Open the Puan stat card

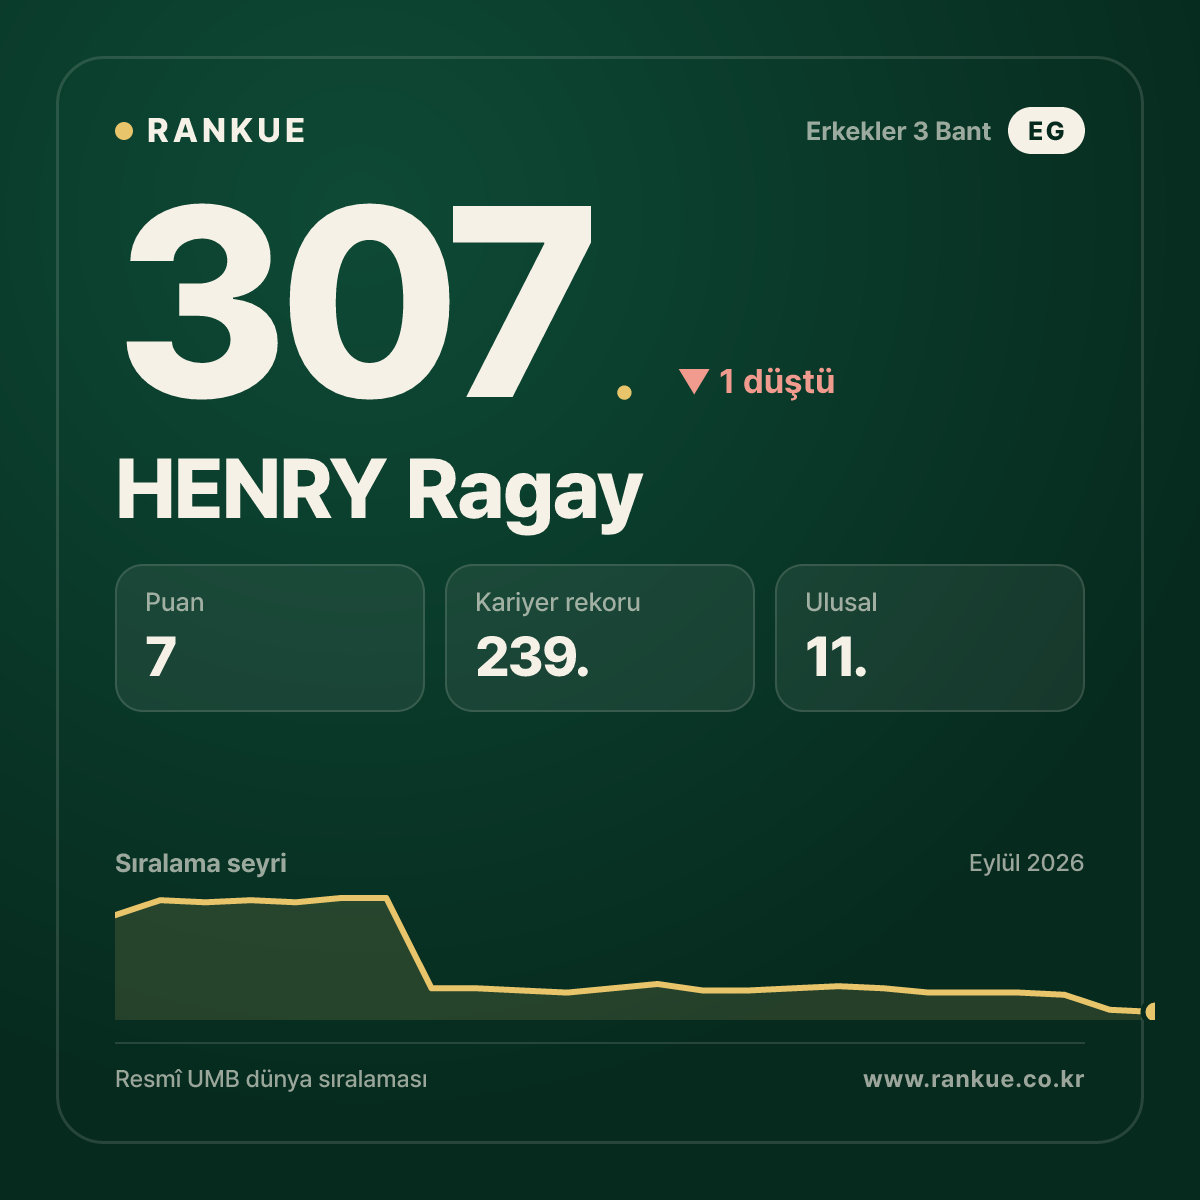pos(270,638)
